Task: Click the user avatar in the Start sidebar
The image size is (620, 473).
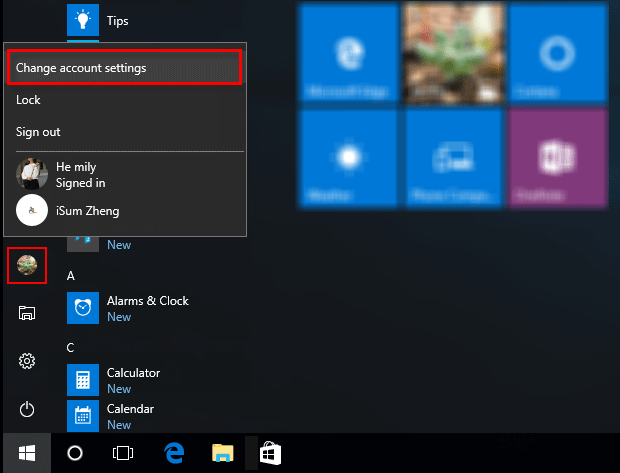Action: (28, 266)
